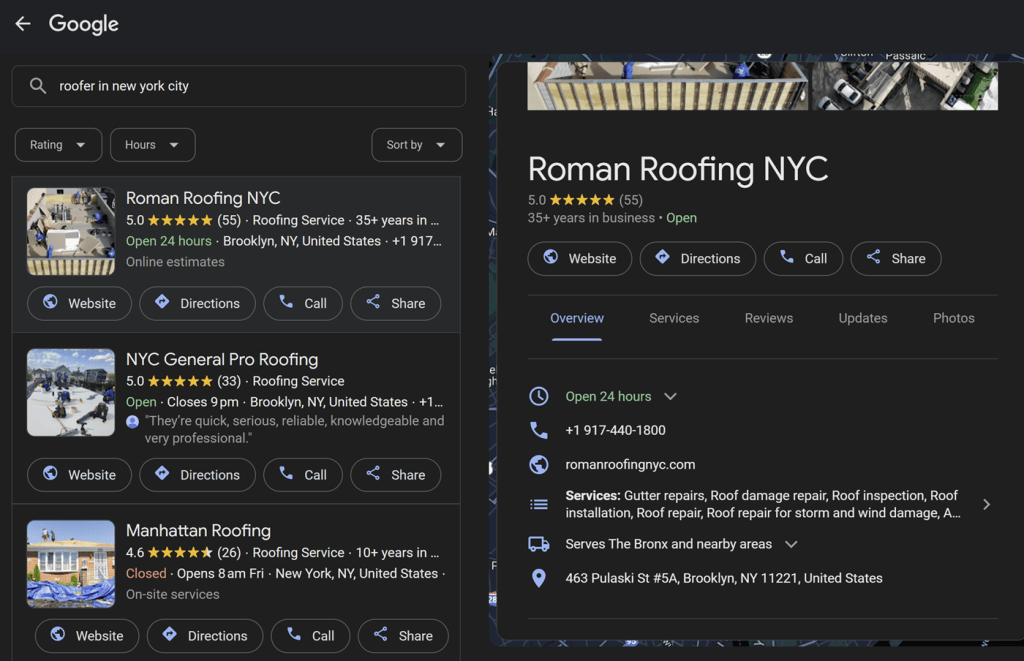The image size is (1024, 661).
Task: Open the Hours filter dropdown
Action: (152, 145)
